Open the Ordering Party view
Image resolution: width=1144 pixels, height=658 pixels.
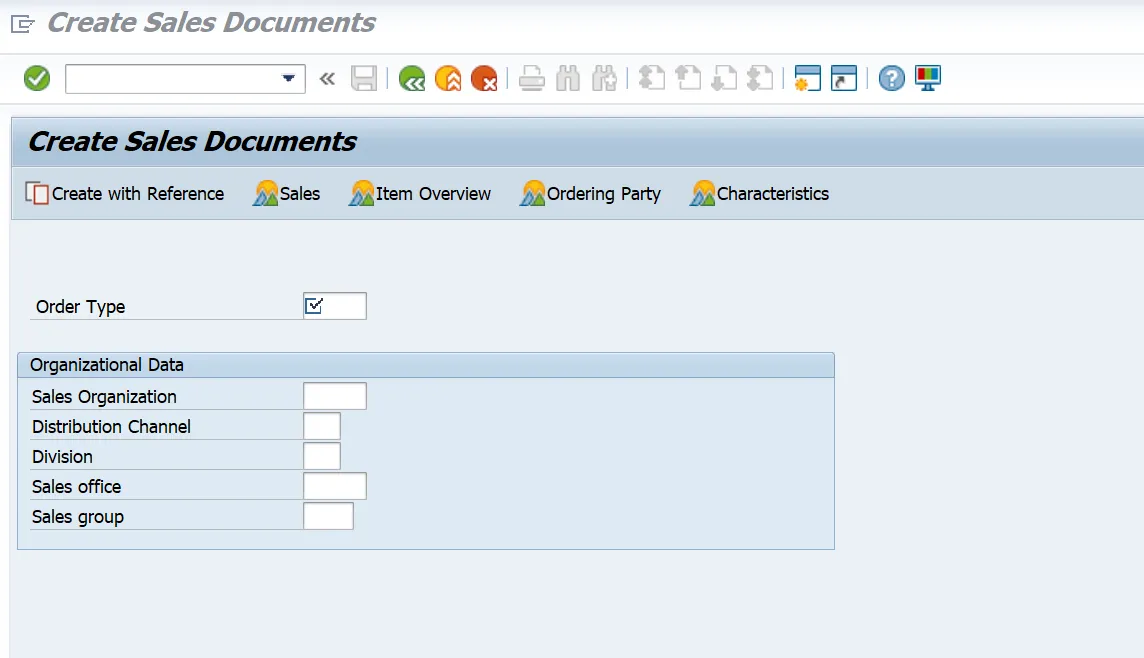coord(591,193)
